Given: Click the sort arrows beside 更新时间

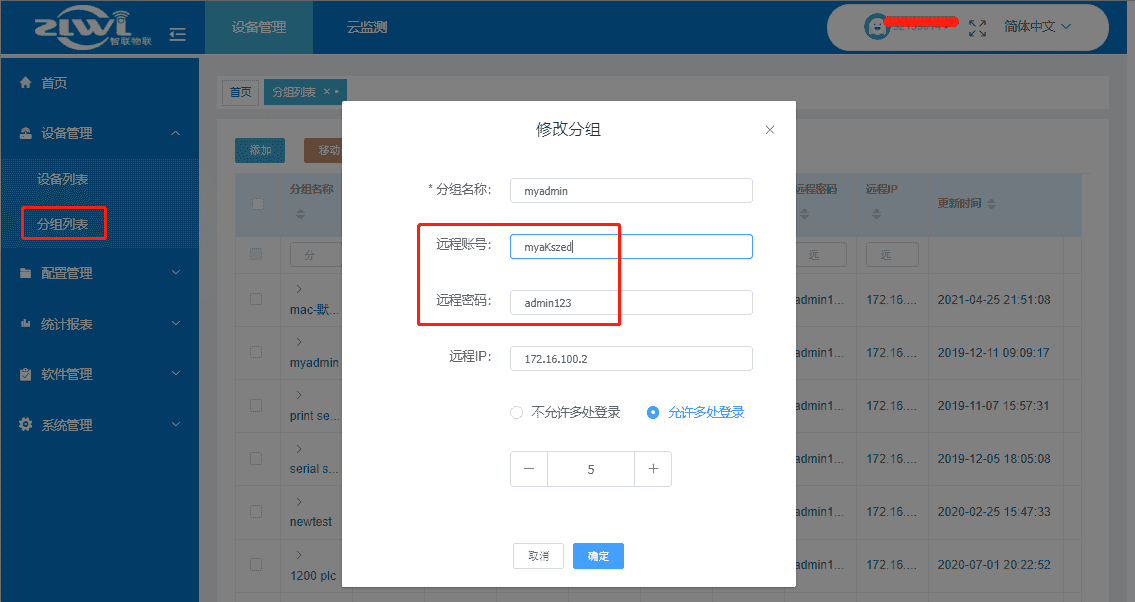Looking at the screenshot, I should pyautogui.click(x=991, y=203).
